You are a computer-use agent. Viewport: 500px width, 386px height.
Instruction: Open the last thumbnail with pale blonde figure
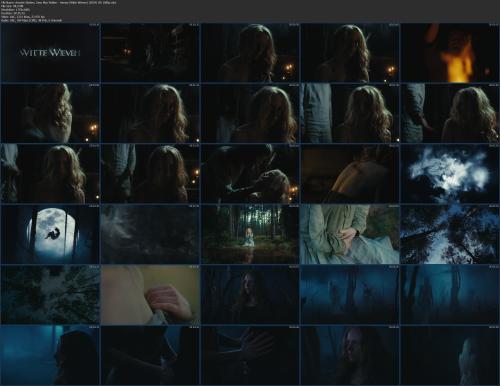point(449,355)
